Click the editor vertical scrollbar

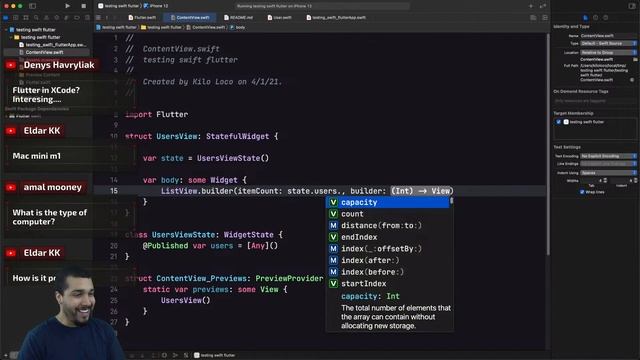(x=548, y=143)
